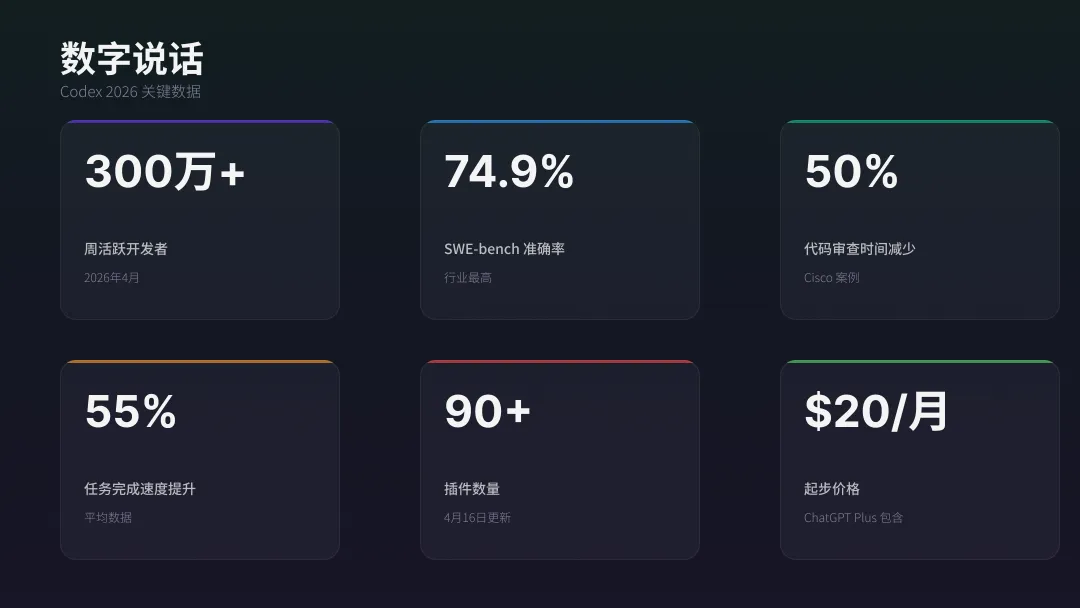
Task: Select the 74.9% statistic number
Action: (x=509, y=172)
